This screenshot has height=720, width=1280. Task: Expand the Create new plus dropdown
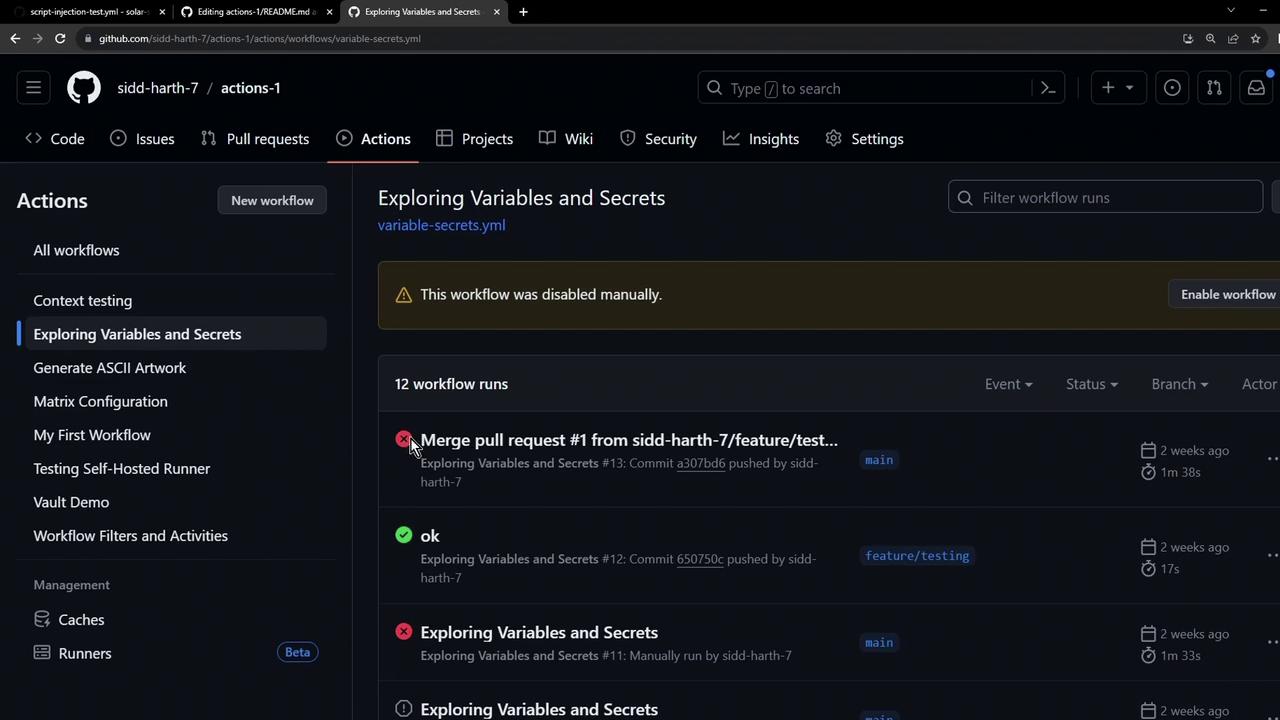1118,88
